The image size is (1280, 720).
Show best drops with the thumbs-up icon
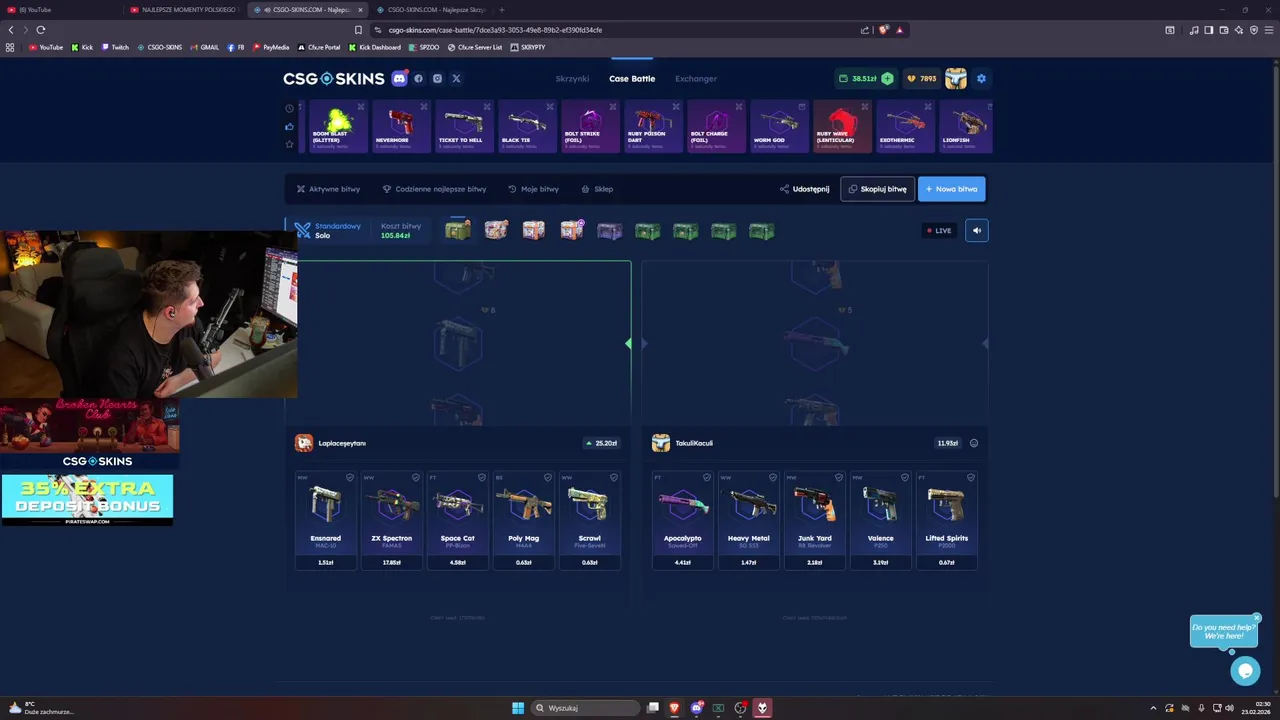(x=290, y=126)
